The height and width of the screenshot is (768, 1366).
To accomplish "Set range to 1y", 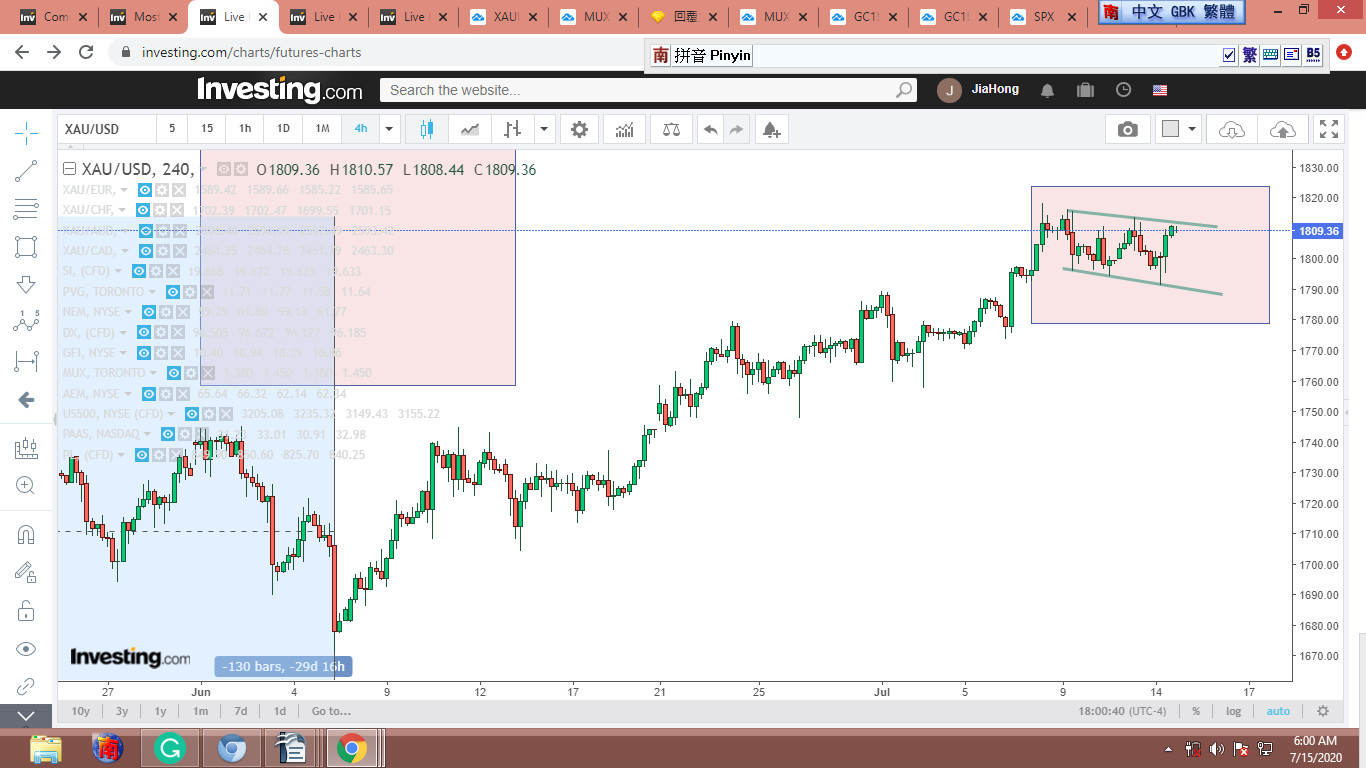I will (160, 711).
